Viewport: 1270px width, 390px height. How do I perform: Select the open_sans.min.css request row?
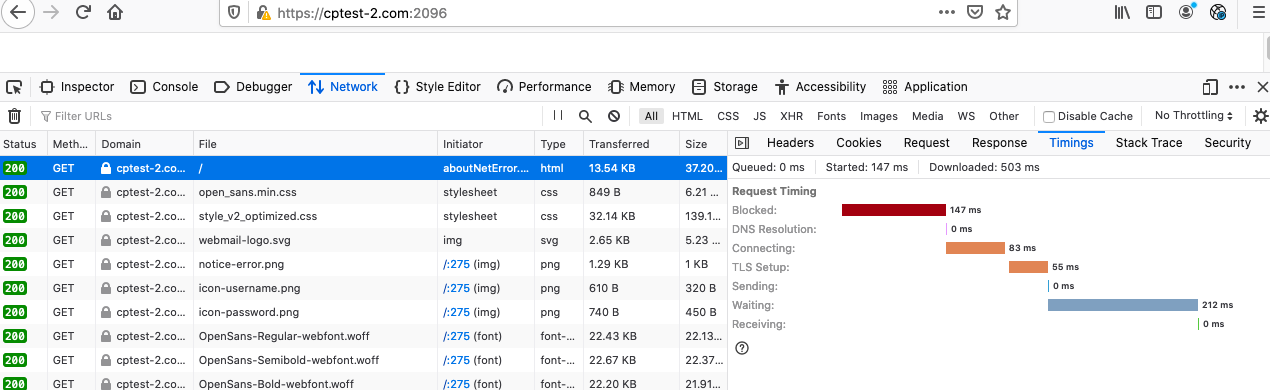(363, 192)
